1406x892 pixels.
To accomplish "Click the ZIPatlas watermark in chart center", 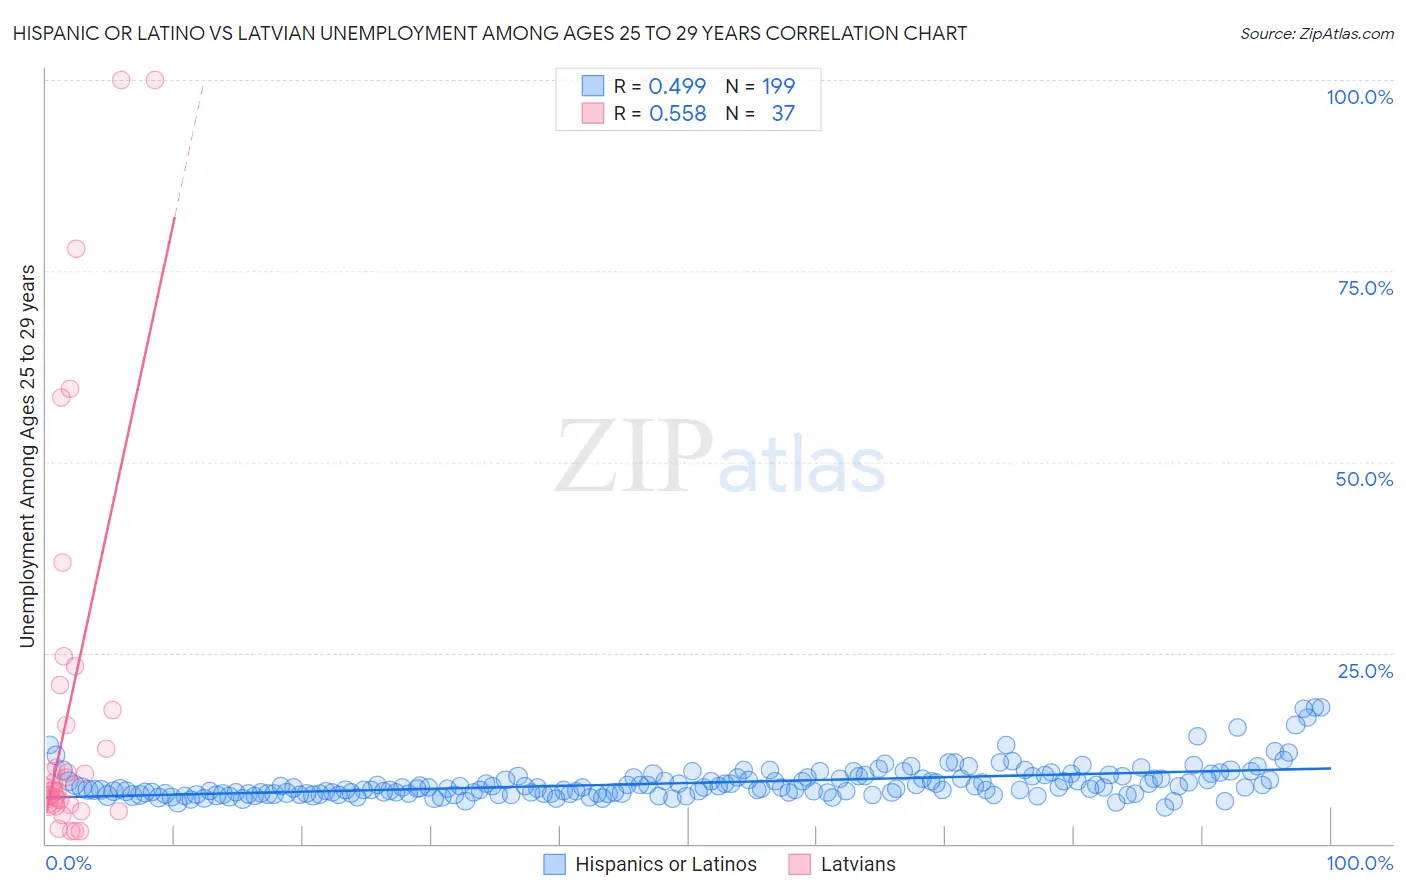I will click(x=720, y=459).
